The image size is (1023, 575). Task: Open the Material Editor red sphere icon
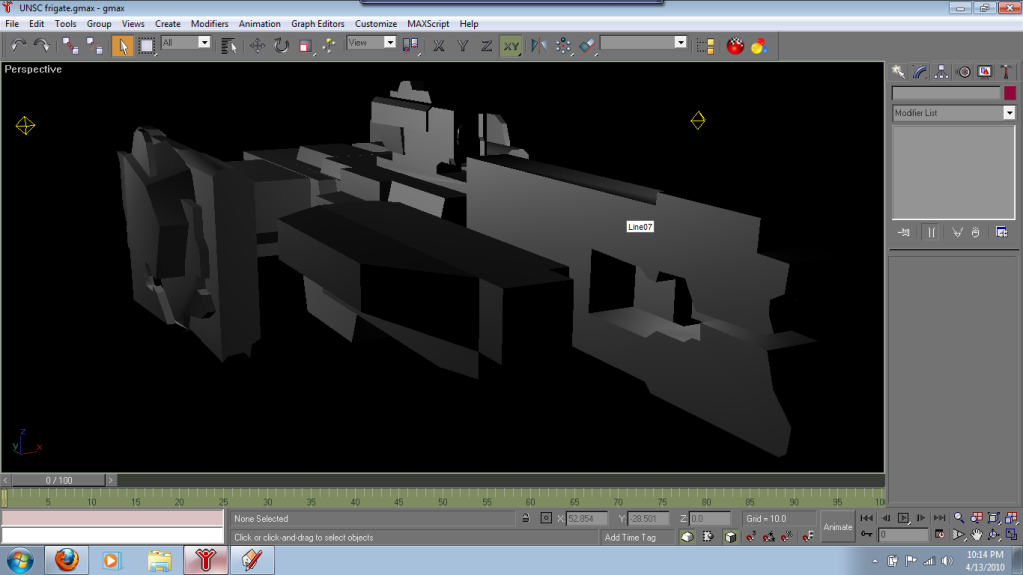pyautogui.click(x=735, y=46)
